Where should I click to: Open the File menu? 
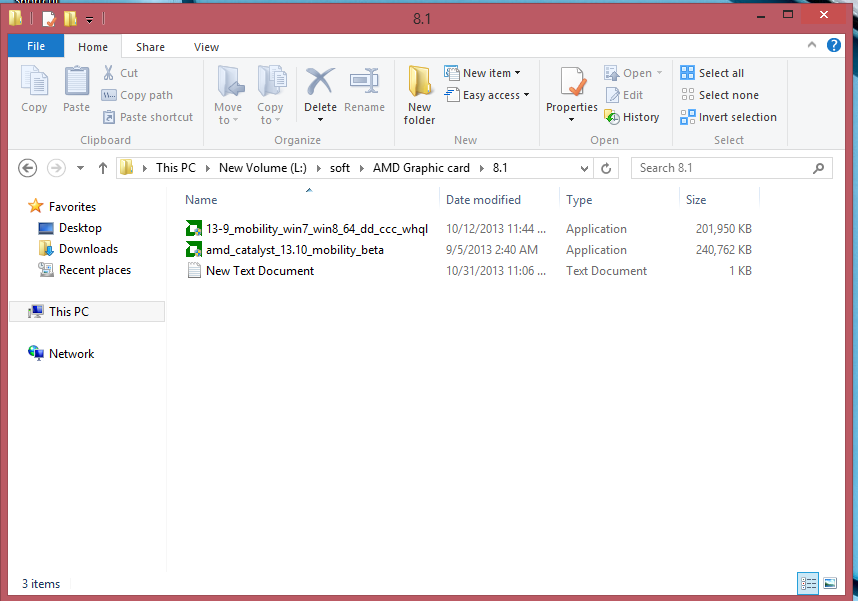36,46
